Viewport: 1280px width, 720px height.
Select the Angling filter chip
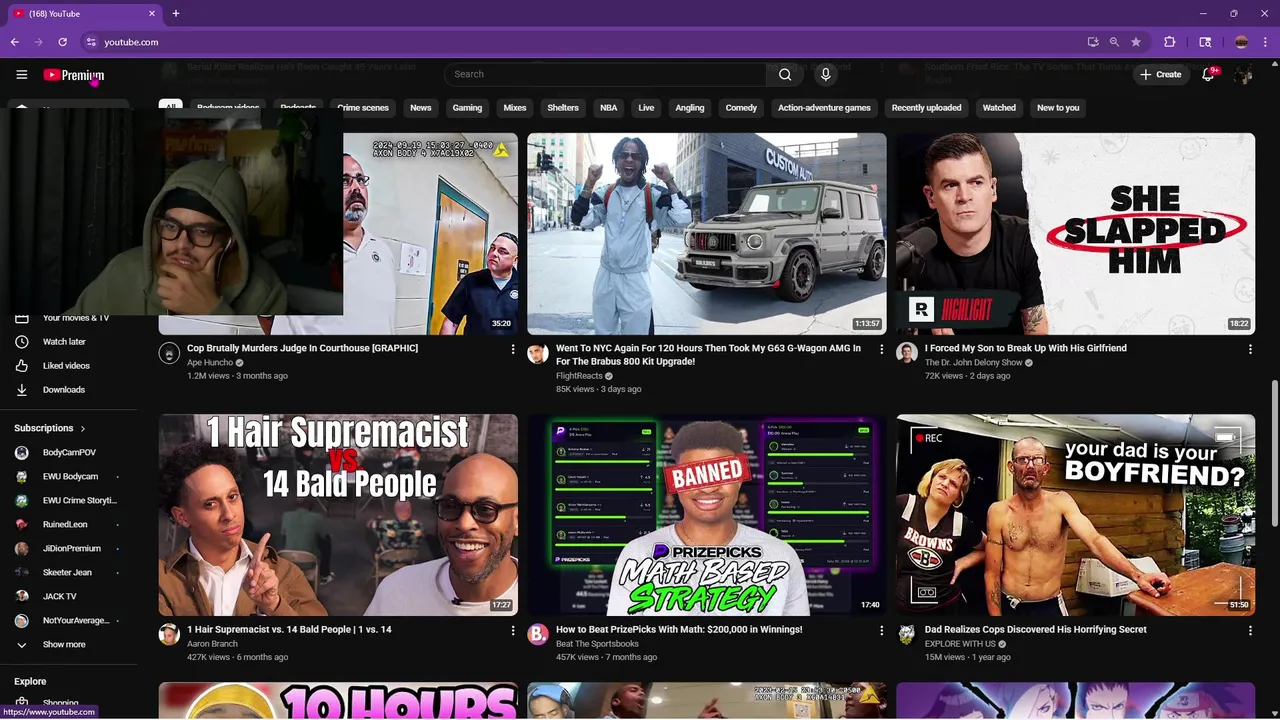coord(690,108)
